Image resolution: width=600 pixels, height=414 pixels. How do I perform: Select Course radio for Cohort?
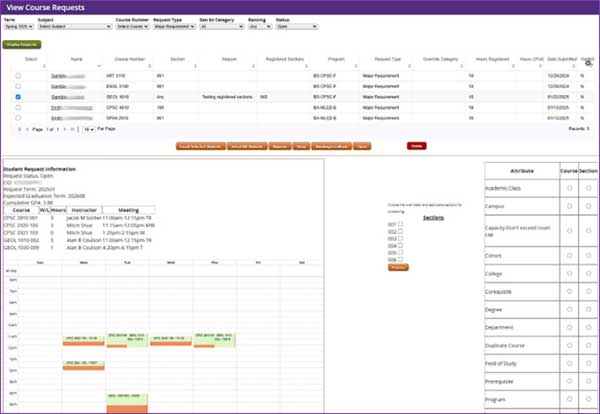[x=569, y=255]
